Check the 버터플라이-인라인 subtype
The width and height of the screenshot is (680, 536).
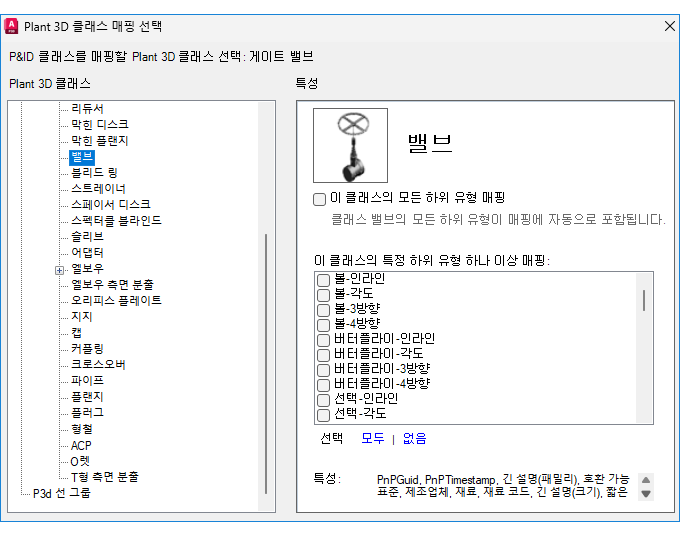(324, 340)
